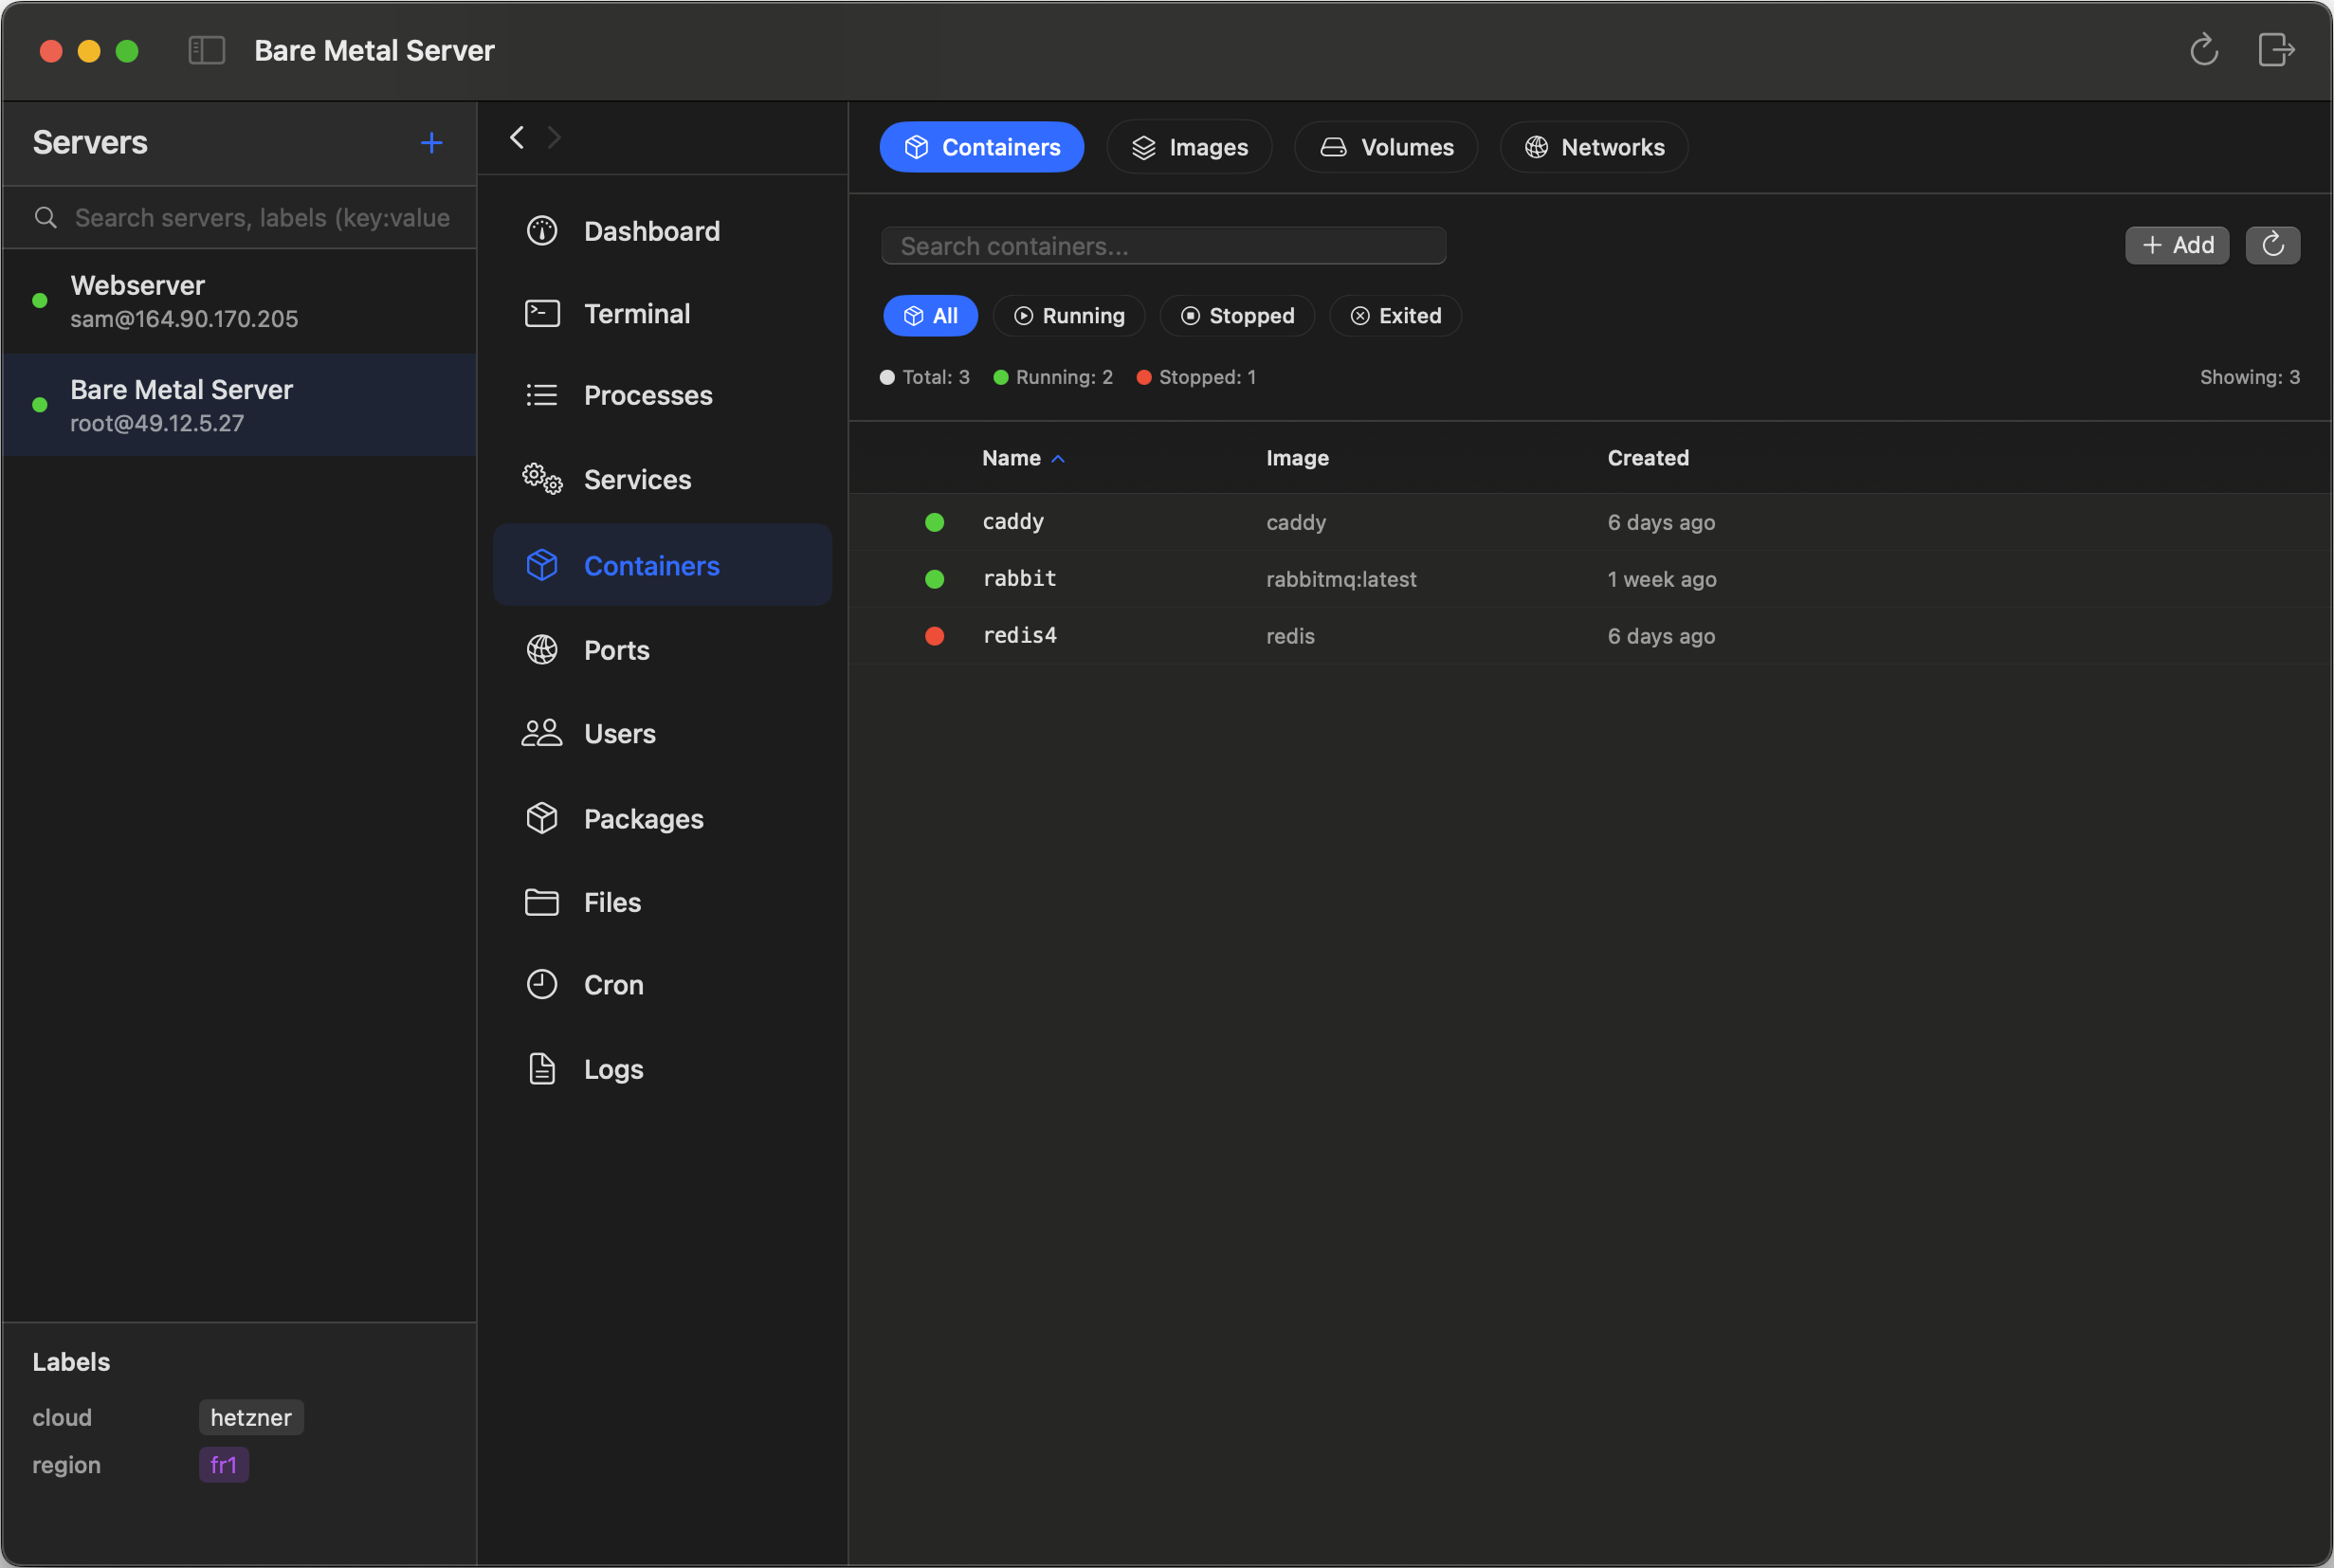Toggle the sidebar panel icon
The height and width of the screenshot is (1568, 2334).
click(207, 50)
